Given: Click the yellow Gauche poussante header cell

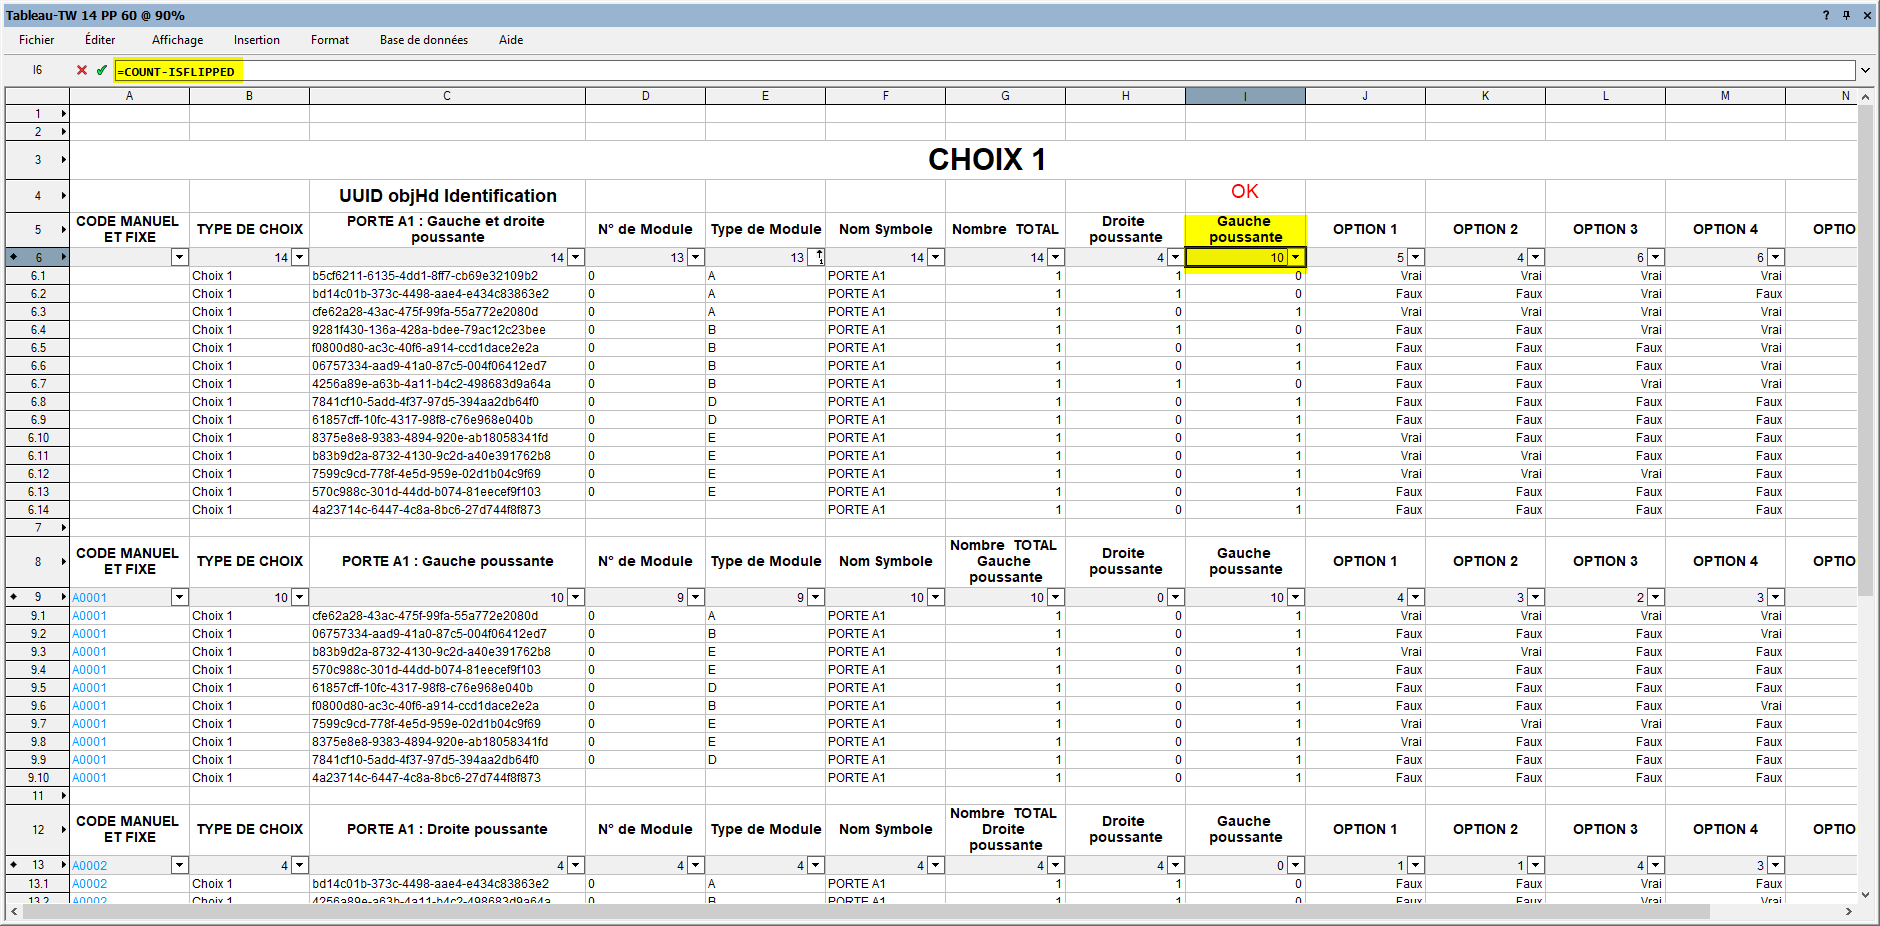Looking at the screenshot, I should coord(1245,229).
